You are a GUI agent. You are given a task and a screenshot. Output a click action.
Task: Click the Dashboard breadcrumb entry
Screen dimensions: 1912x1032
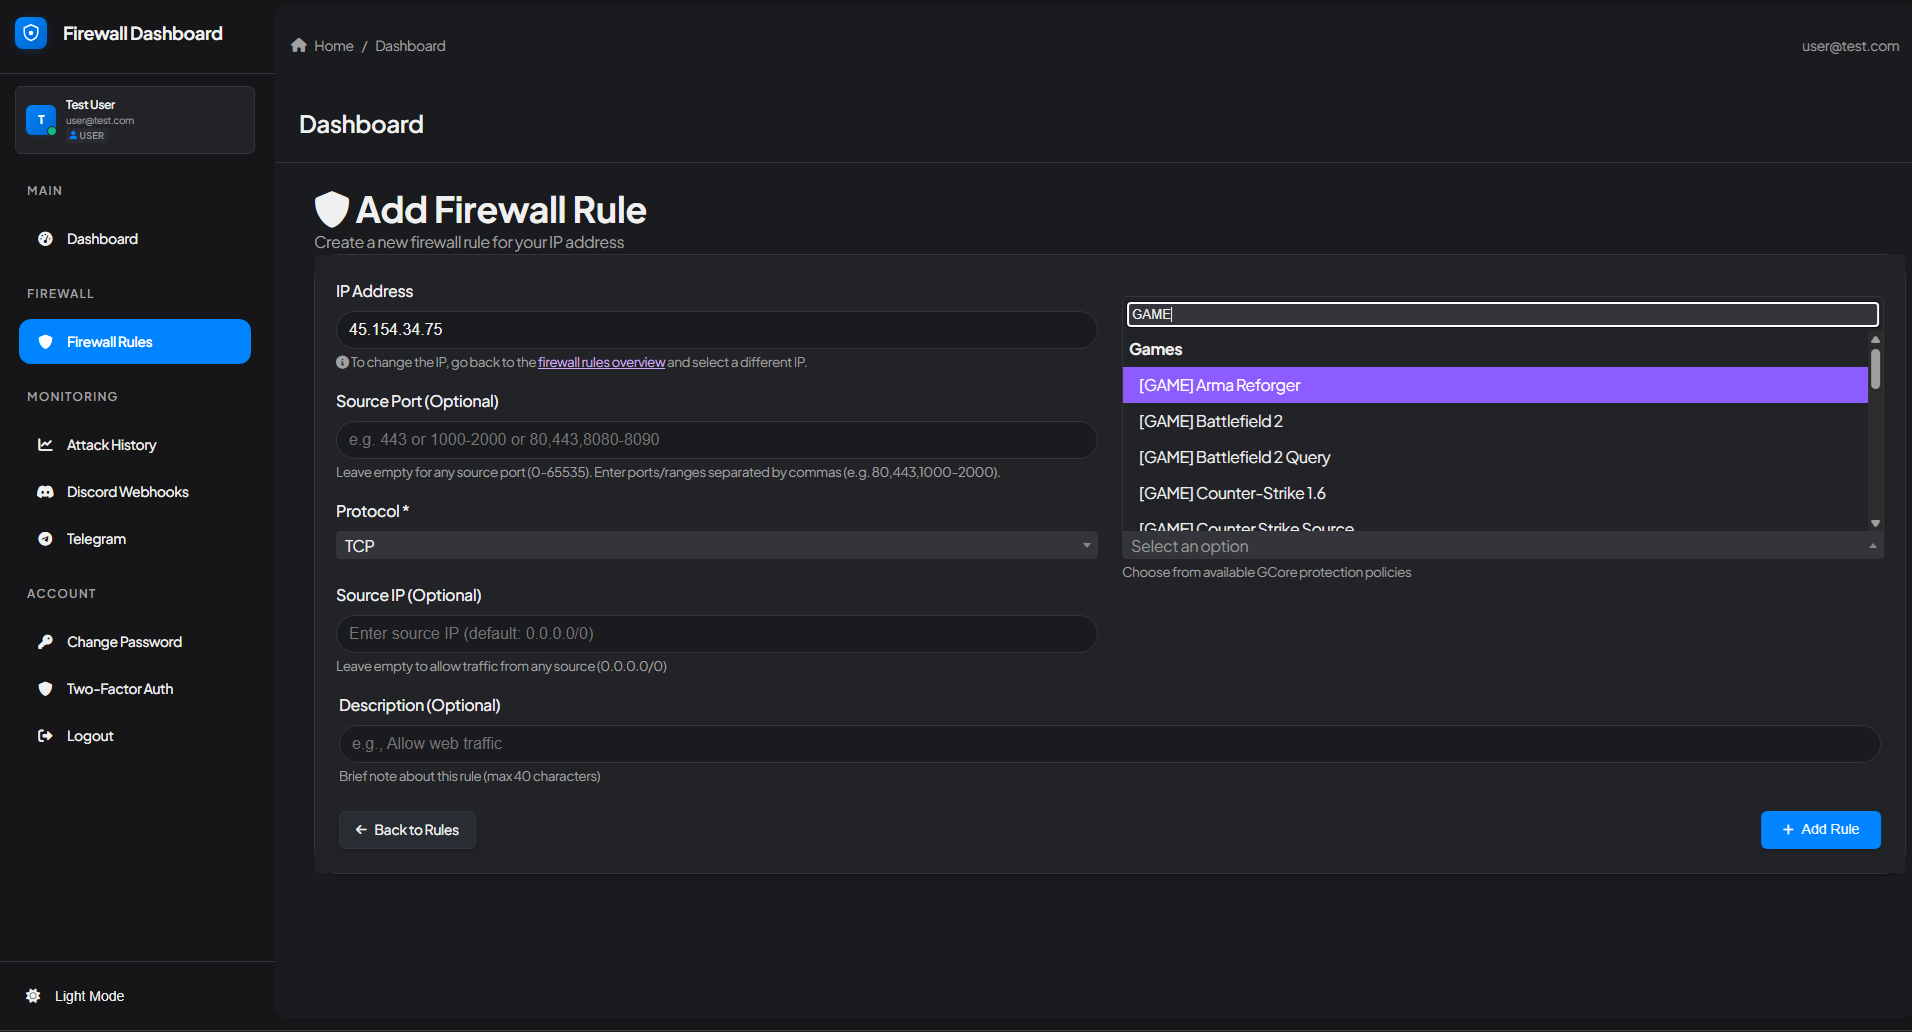[410, 45]
